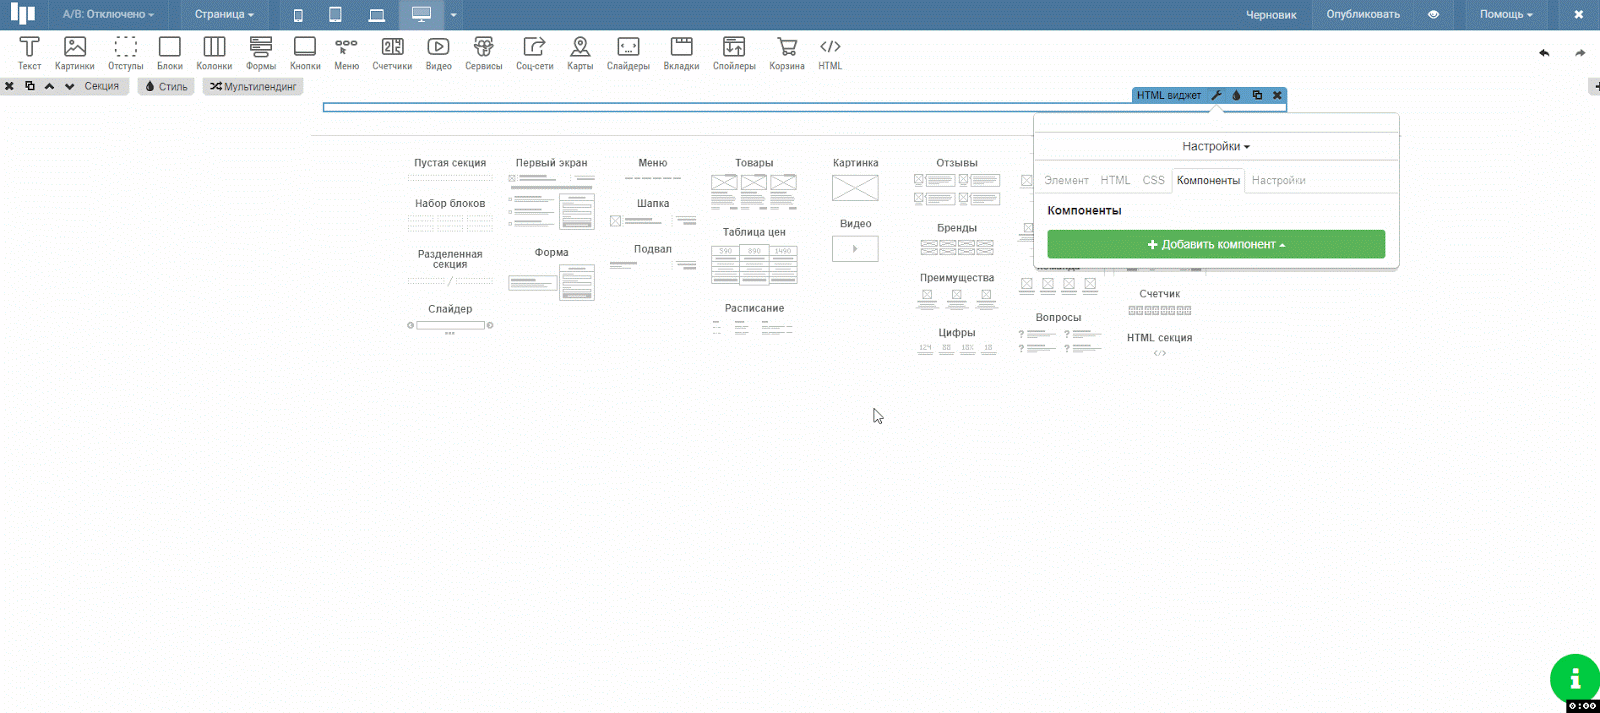Add a Карты map element

point(580,53)
